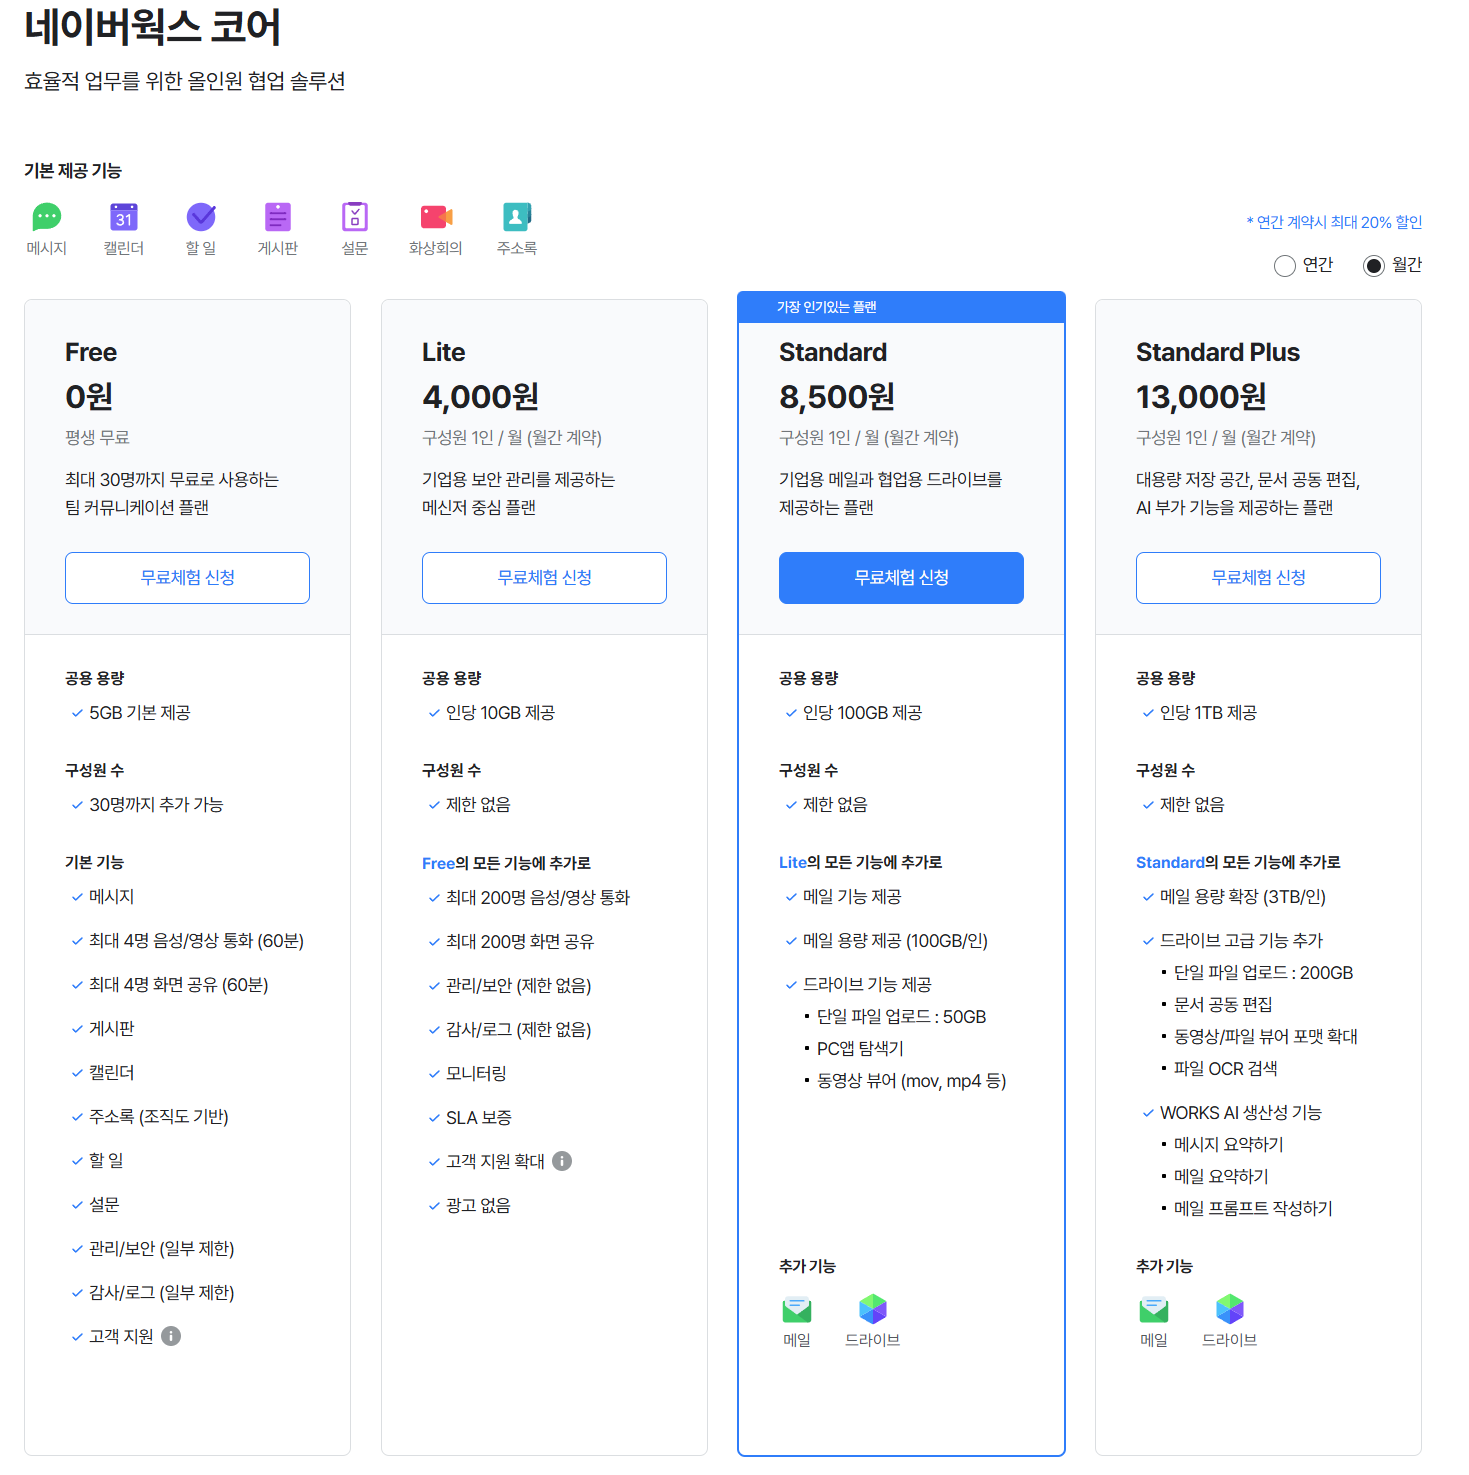The height and width of the screenshot is (1475, 1469).
Task: Click the Lite plan title
Action: 443,352
